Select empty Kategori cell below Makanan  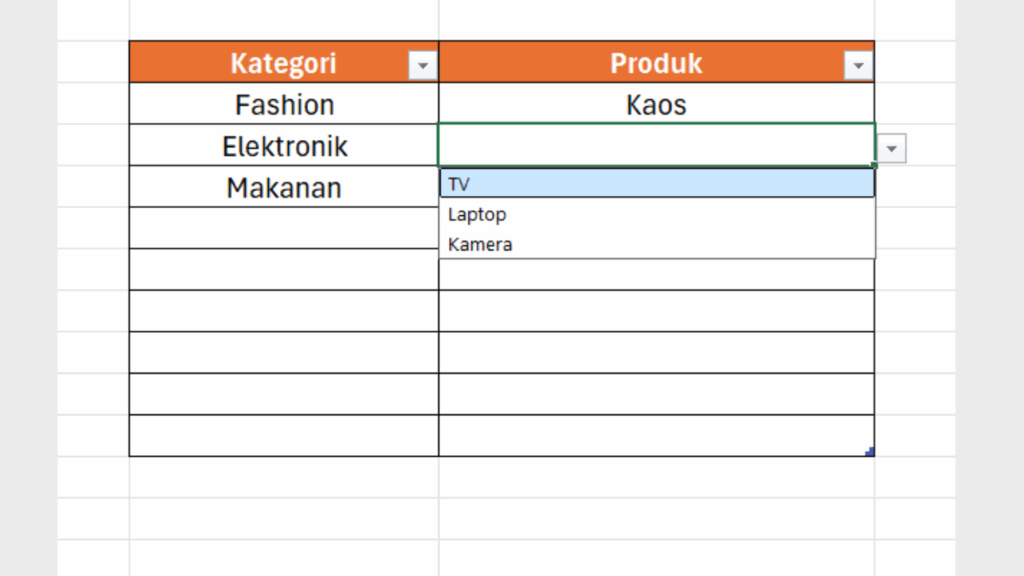coord(284,228)
